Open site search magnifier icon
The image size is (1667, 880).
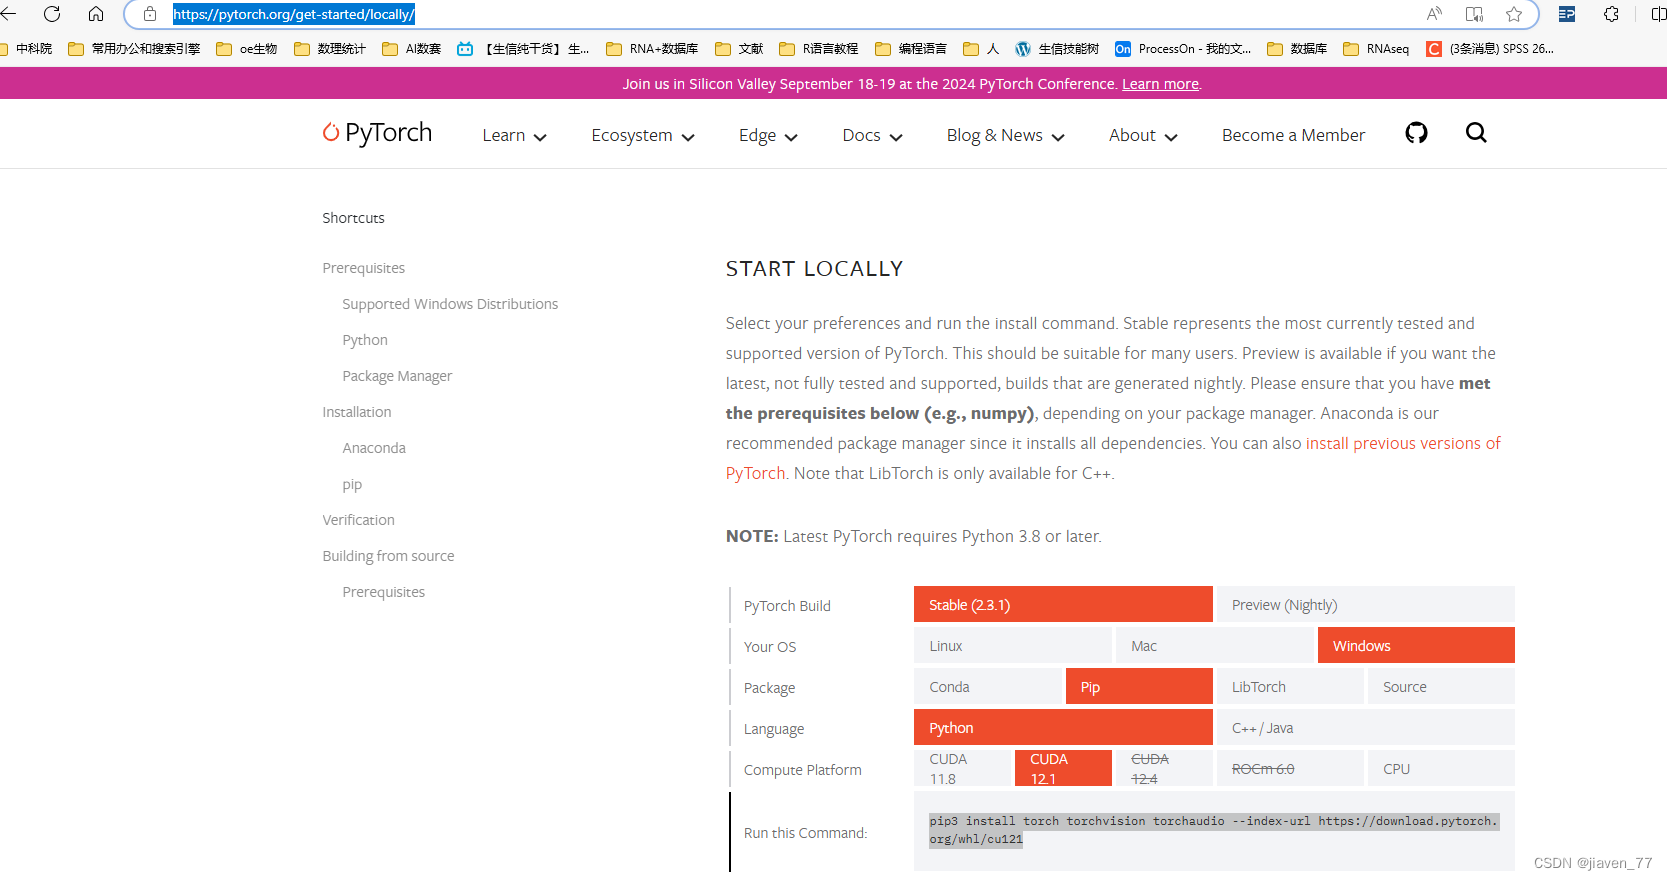coord(1476,133)
